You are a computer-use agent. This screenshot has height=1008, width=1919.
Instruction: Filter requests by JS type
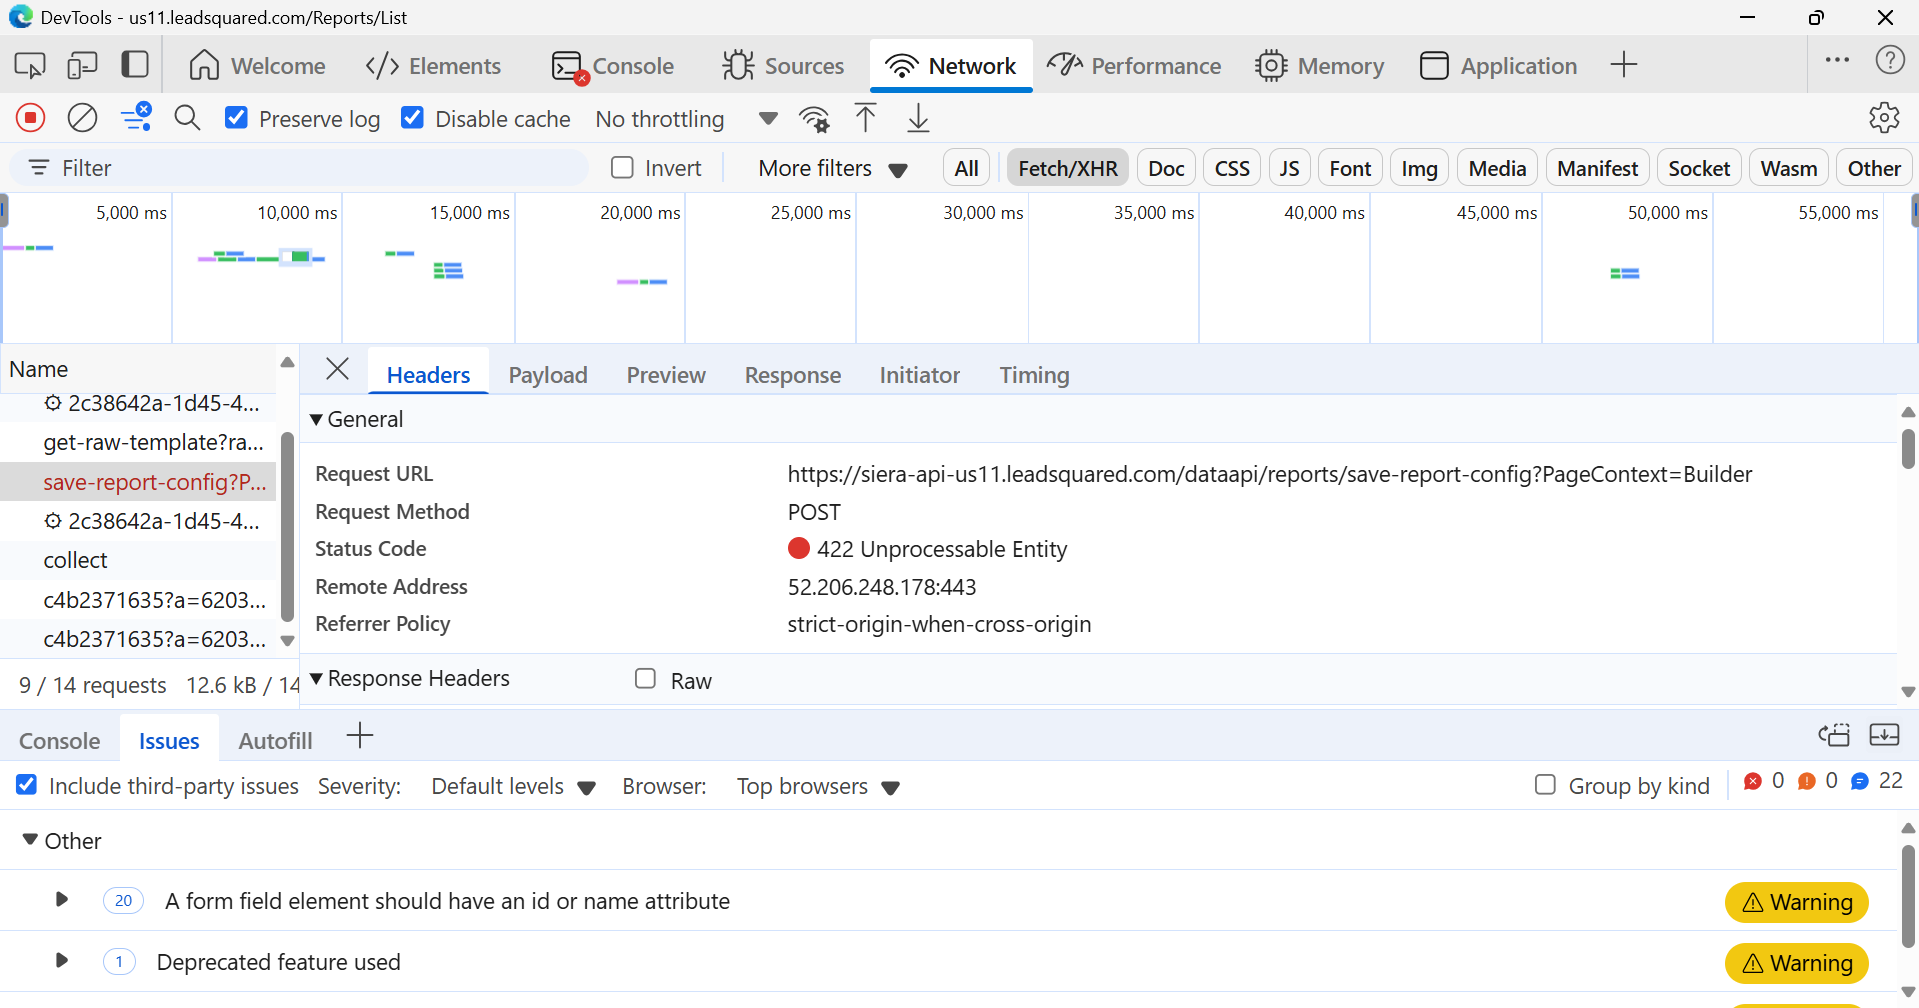1289,168
